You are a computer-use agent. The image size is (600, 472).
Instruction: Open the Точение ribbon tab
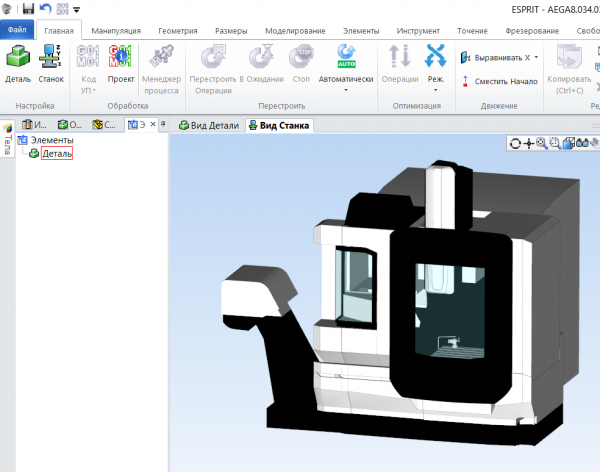click(472, 31)
